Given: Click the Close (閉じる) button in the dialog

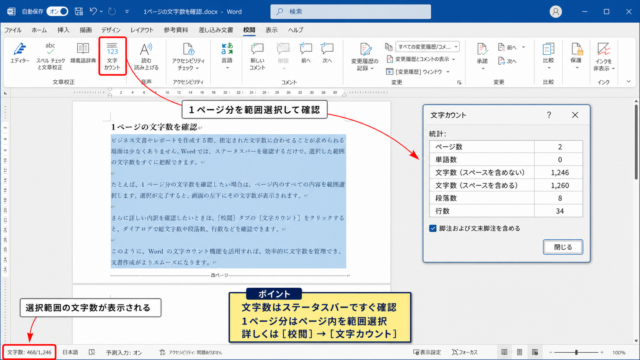Looking at the screenshot, I should [x=563, y=247].
